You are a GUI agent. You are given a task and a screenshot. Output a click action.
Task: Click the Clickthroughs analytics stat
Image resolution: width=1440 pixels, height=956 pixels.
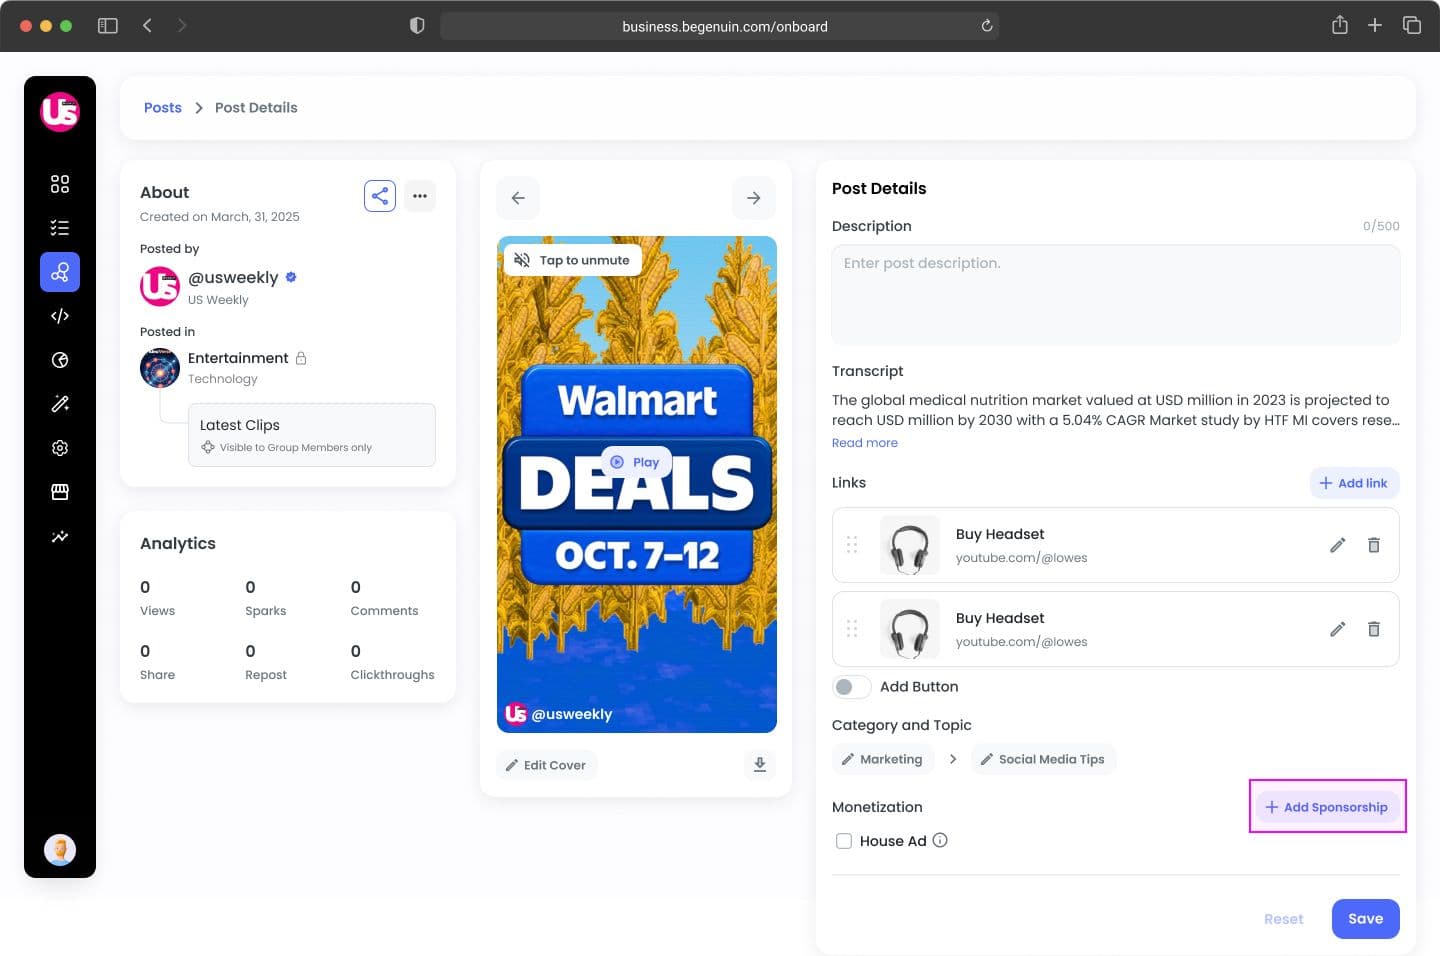click(392, 663)
